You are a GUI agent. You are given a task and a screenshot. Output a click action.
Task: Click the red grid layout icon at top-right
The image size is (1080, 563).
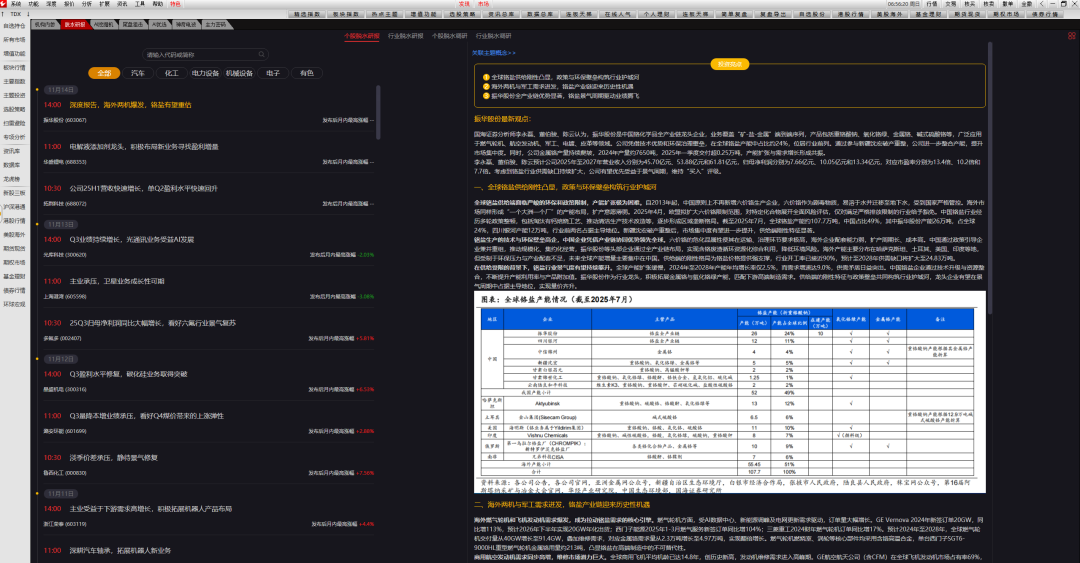point(1072,35)
